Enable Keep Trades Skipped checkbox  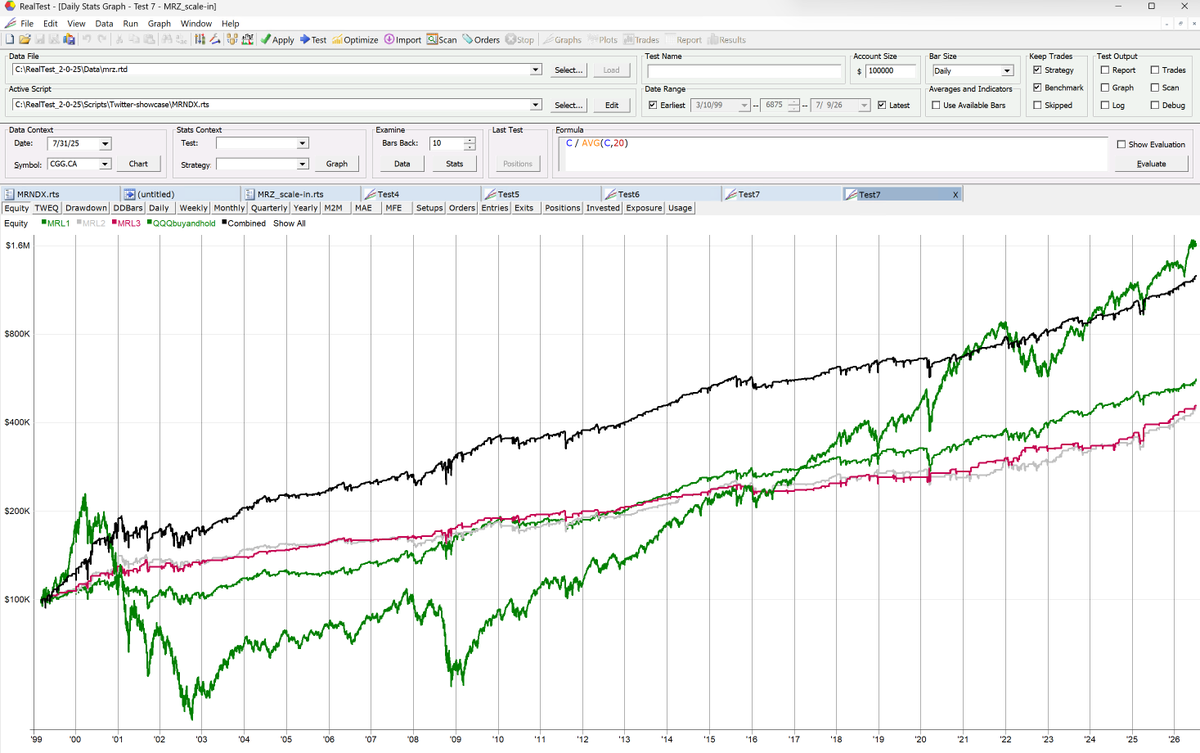point(1038,105)
